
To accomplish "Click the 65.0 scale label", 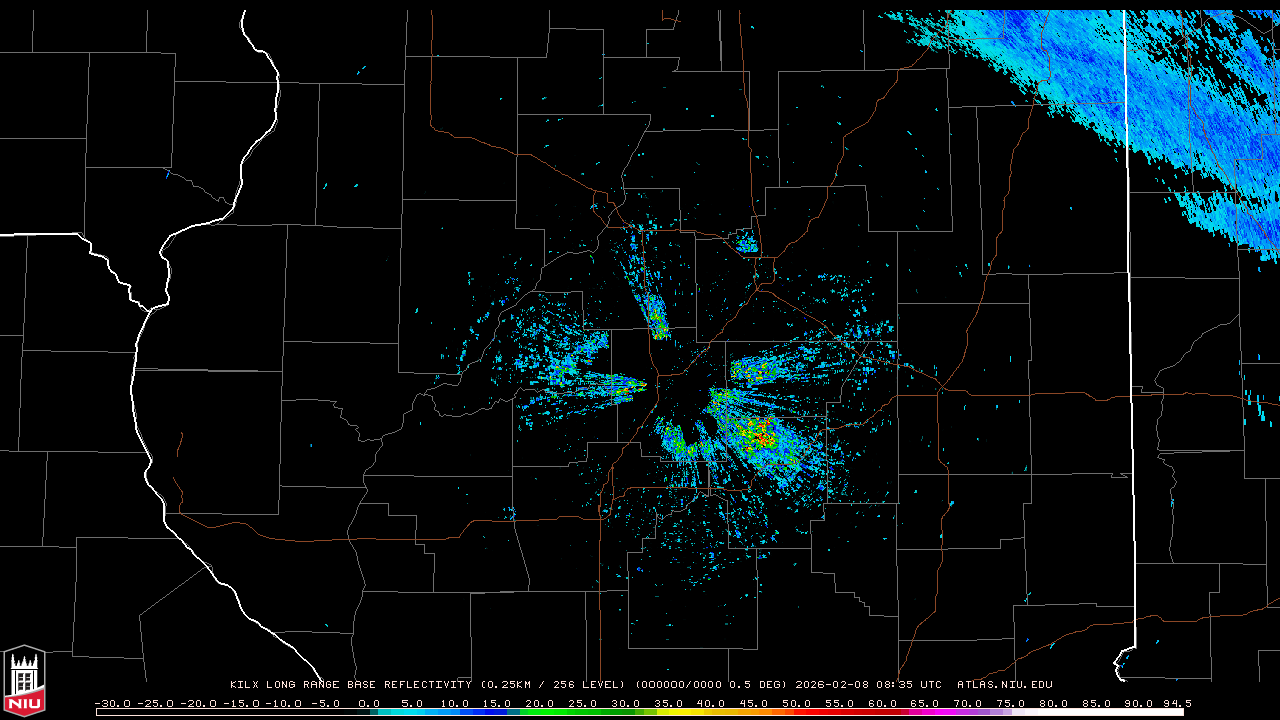I will click(924, 703).
